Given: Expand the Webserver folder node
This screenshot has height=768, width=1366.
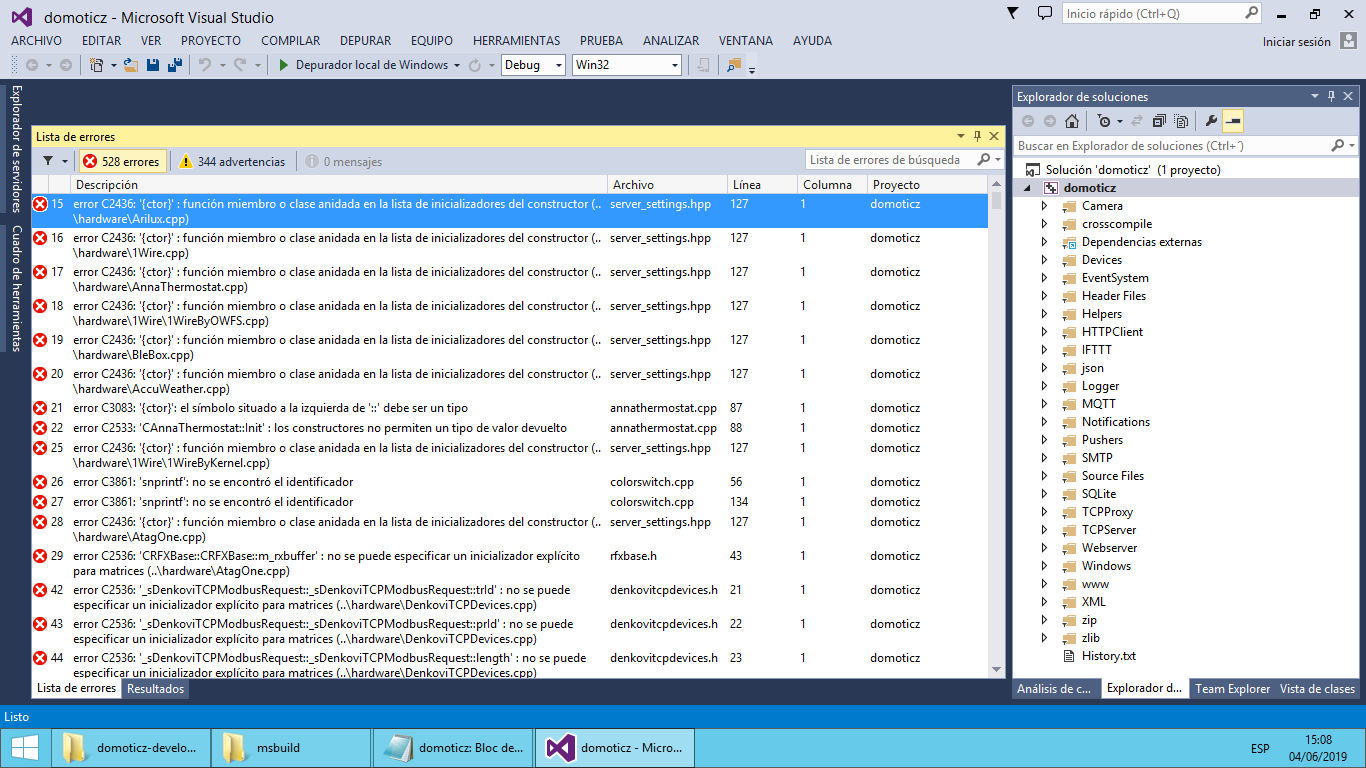Looking at the screenshot, I should [x=1045, y=548].
